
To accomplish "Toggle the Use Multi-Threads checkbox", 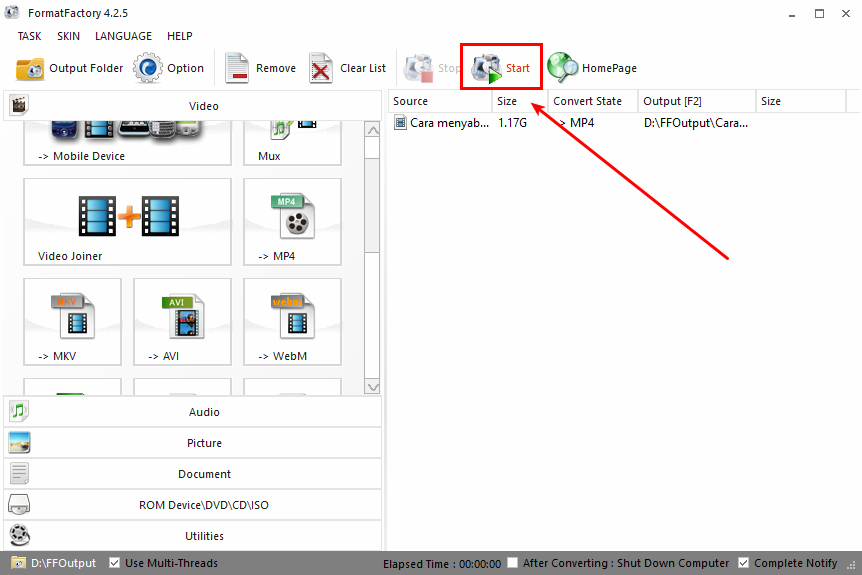I will point(114,563).
